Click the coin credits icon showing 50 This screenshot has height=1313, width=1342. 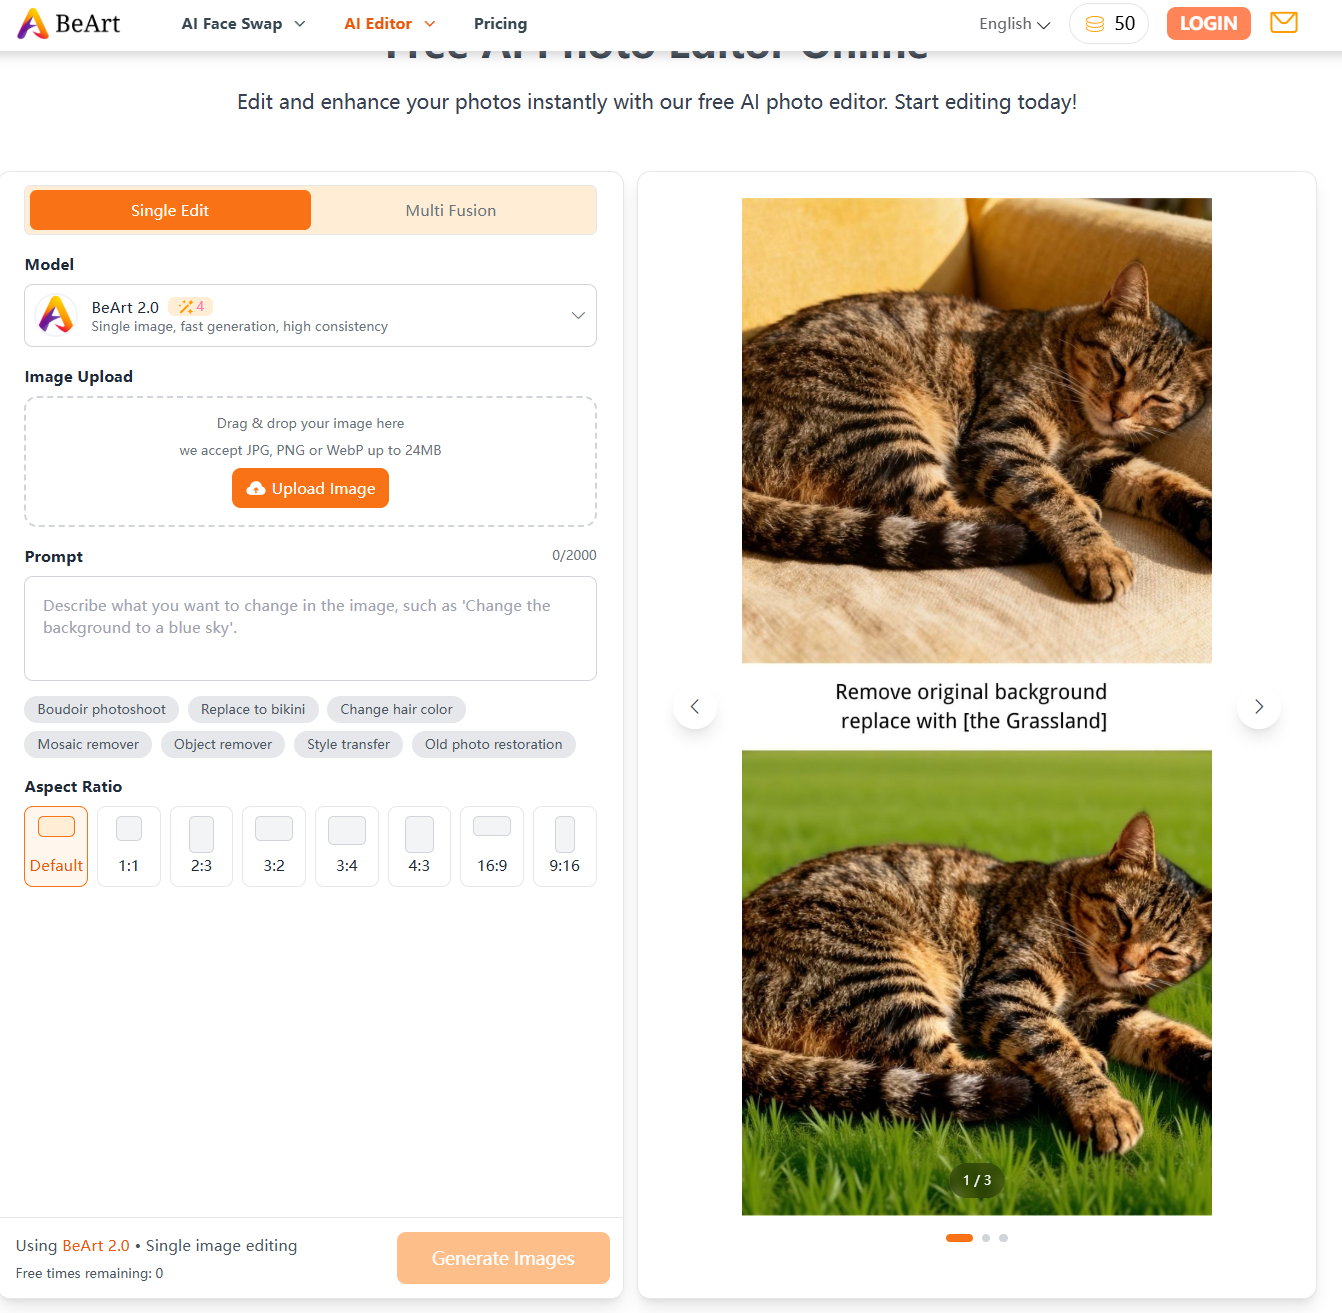[1095, 24]
